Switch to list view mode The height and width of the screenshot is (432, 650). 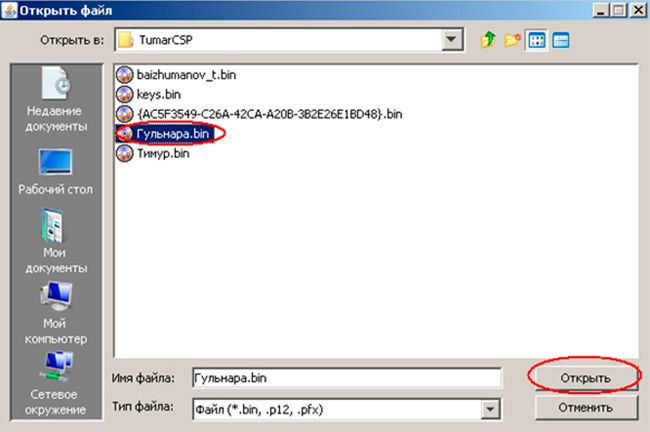click(x=537, y=40)
